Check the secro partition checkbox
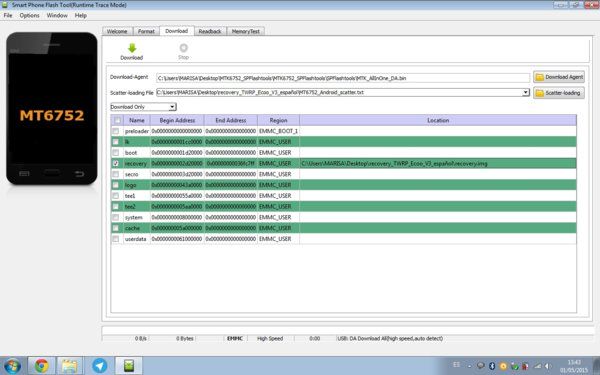Image resolution: width=600 pixels, height=375 pixels. coord(116,174)
